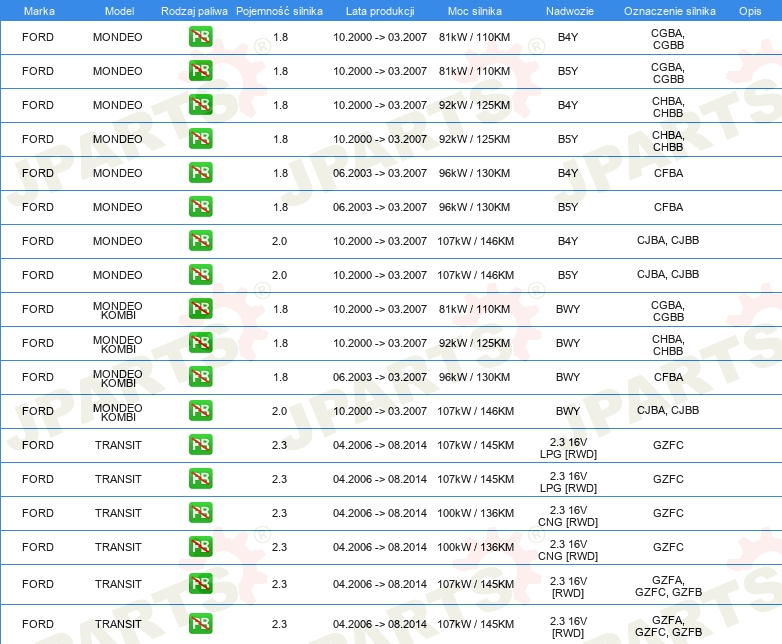Viewport: 782px width, 644px height.
Task: Click the Oznaczenie silnika column header
Action: [670, 11]
